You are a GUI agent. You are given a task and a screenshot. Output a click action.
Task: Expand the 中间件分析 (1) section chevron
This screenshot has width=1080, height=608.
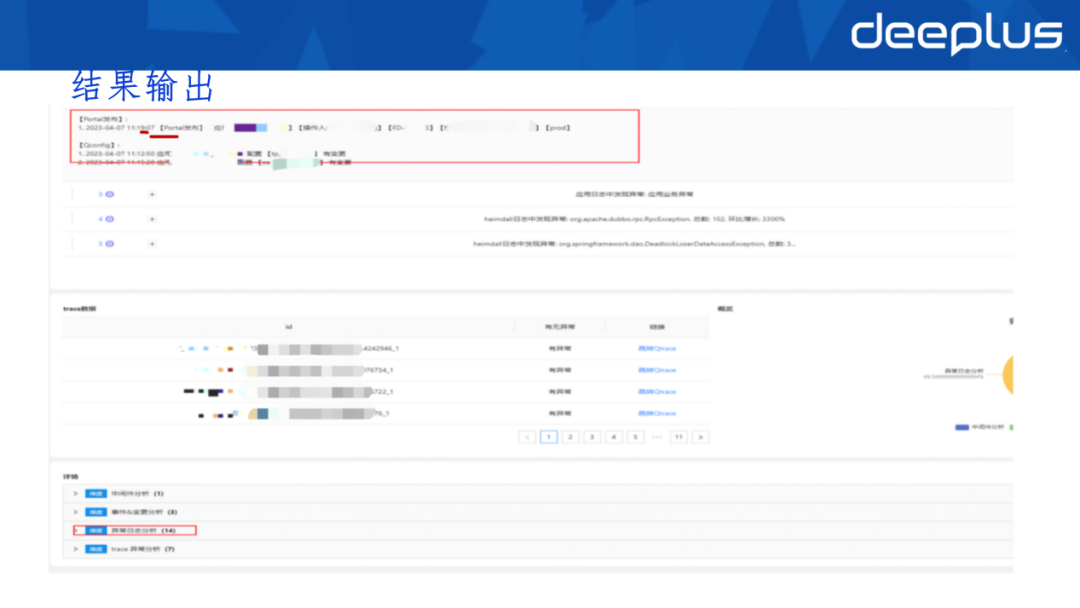[76, 494]
